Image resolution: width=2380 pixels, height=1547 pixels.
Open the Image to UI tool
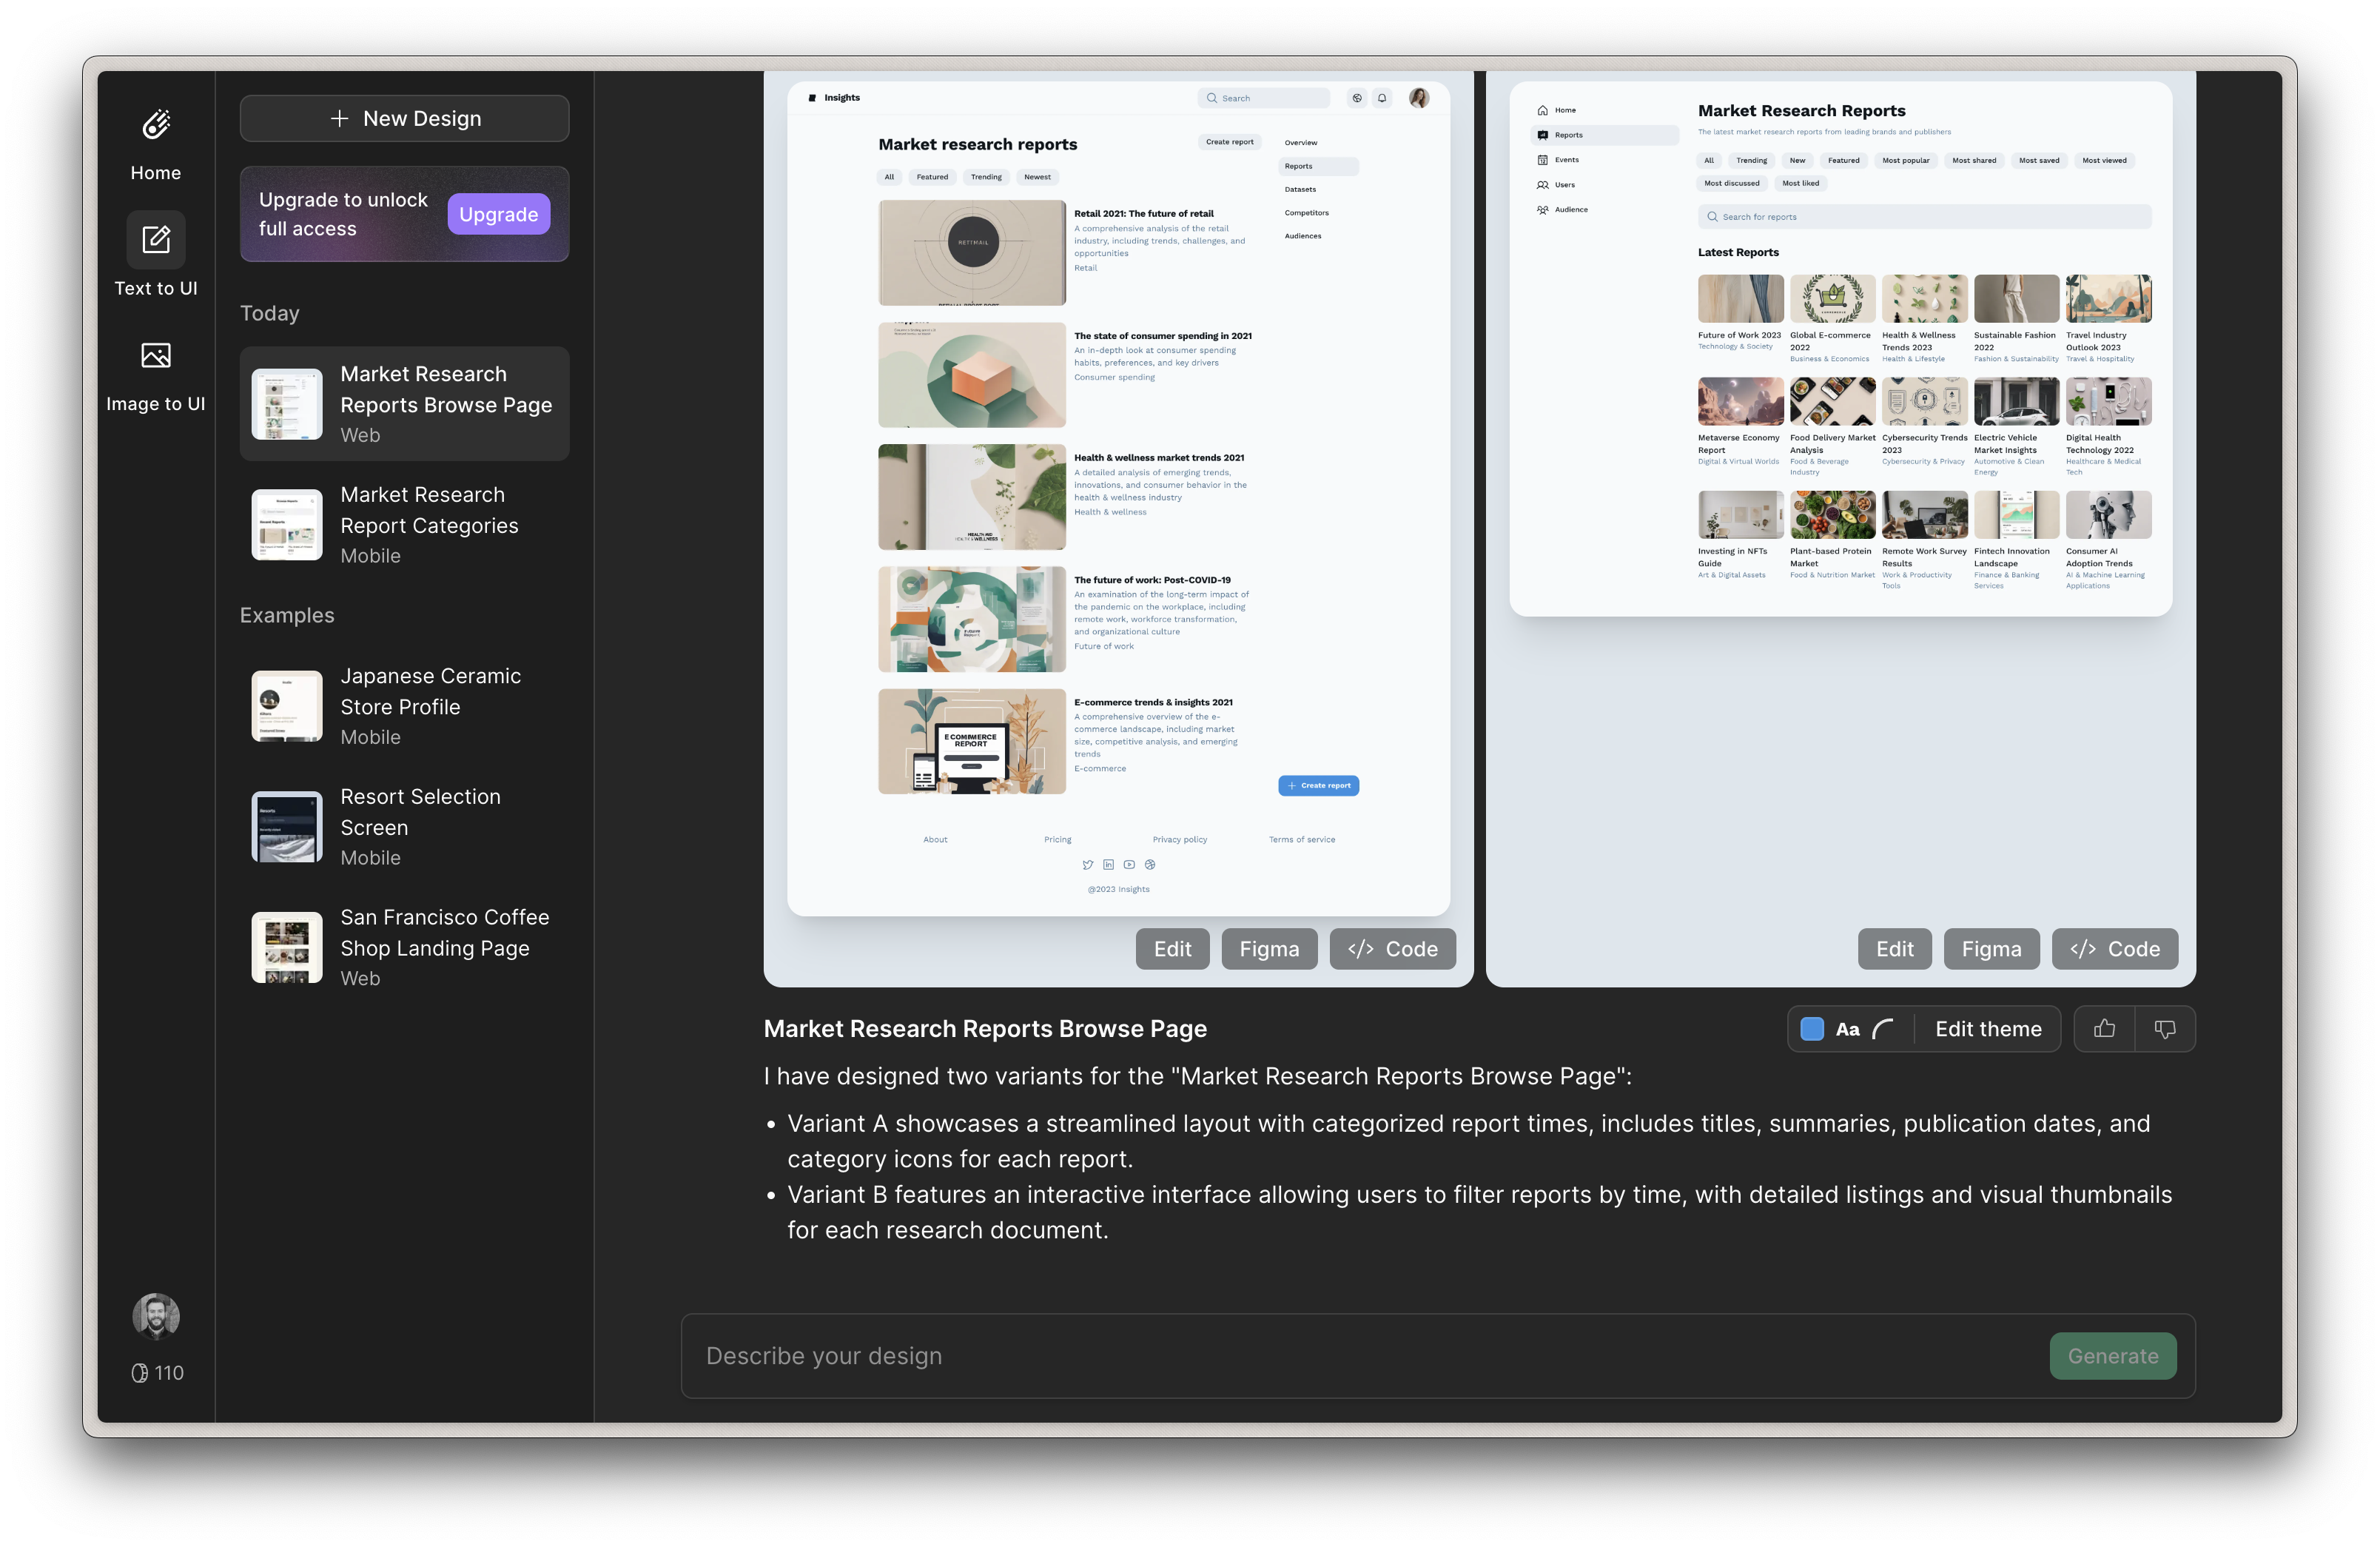click(x=156, y=356)
